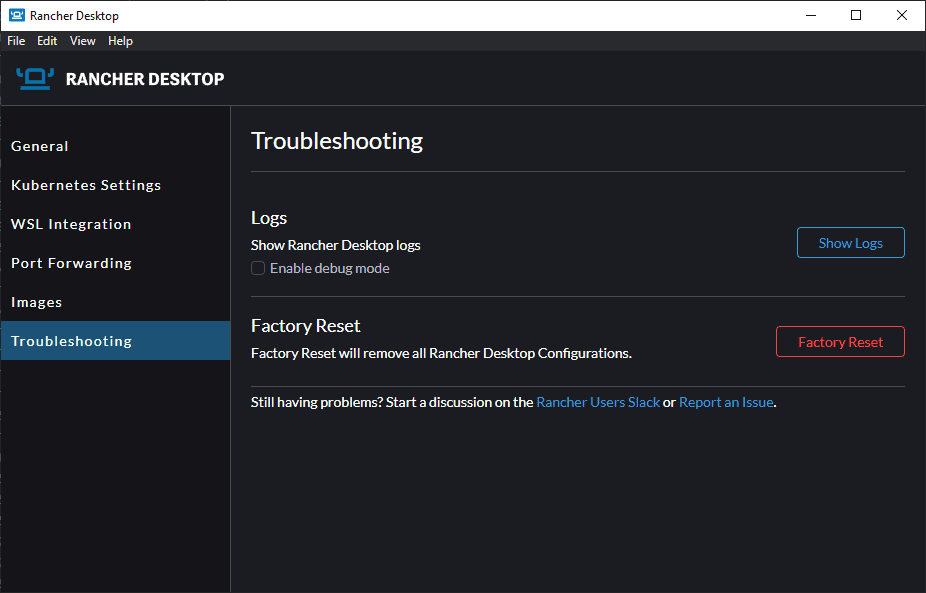Close the Rancher Desktop window

(x=902, y=15)
